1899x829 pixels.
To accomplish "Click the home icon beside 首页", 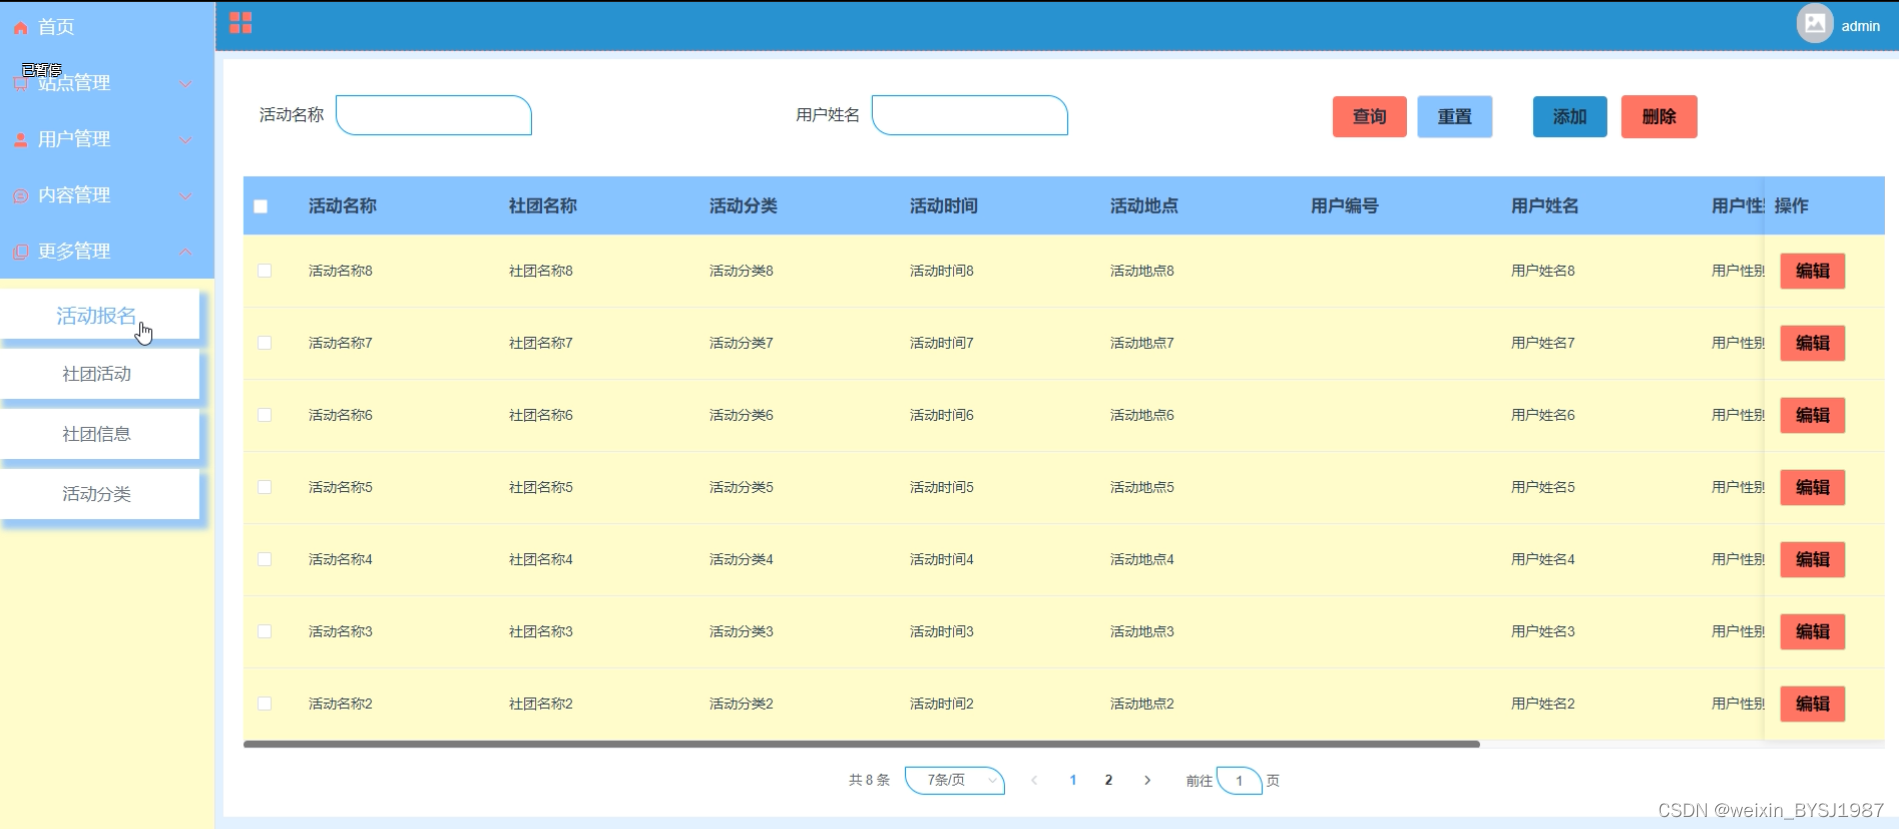I will click(20, 28).
